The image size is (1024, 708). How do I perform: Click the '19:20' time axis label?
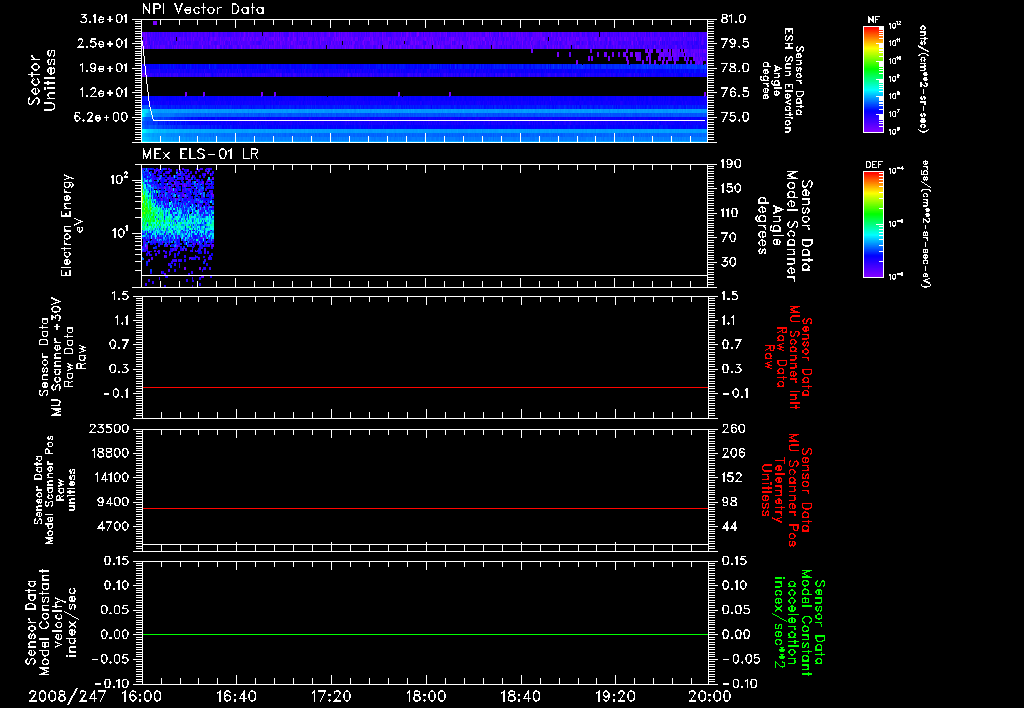pyautogui.click(x=615, y=696)
